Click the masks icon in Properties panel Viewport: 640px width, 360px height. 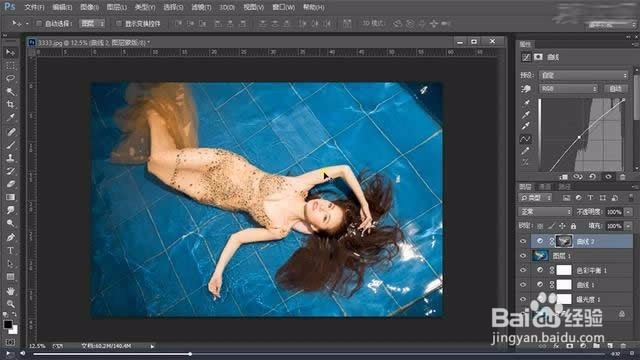click(538, 57)
